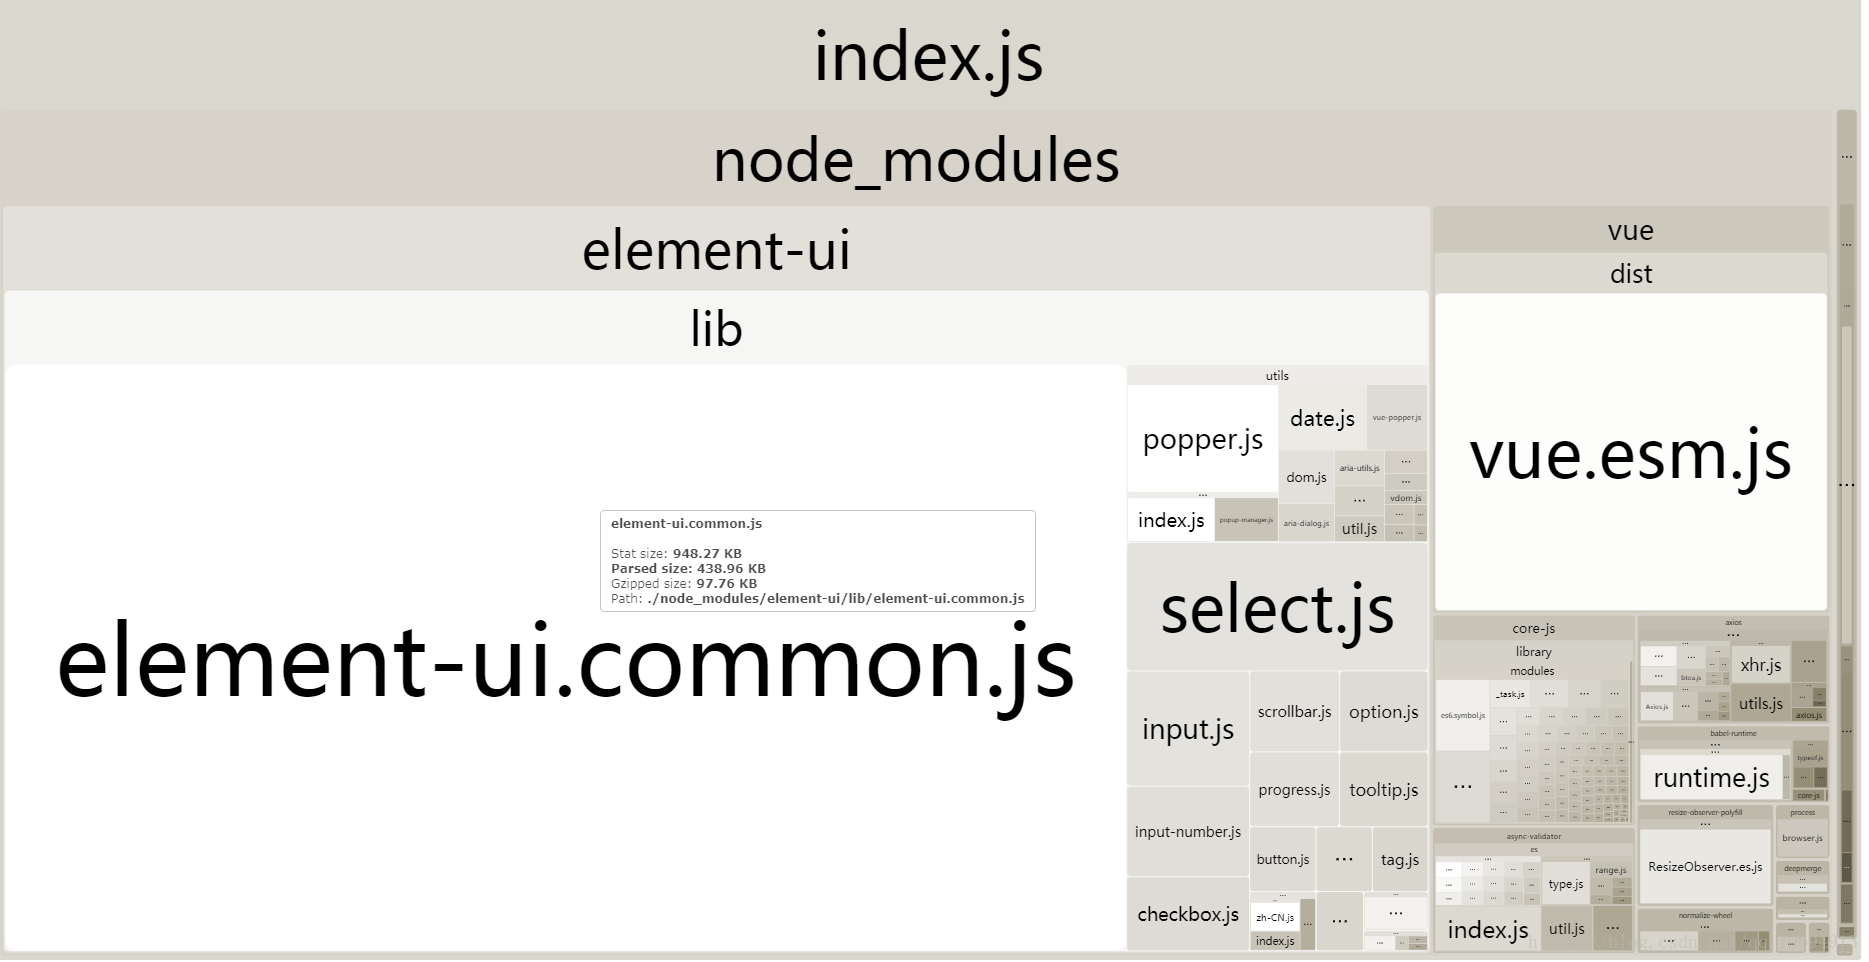Select index.js next to popup-manager.js
The height and width of the screenshot is (962, 1869).
(1171, 520)
